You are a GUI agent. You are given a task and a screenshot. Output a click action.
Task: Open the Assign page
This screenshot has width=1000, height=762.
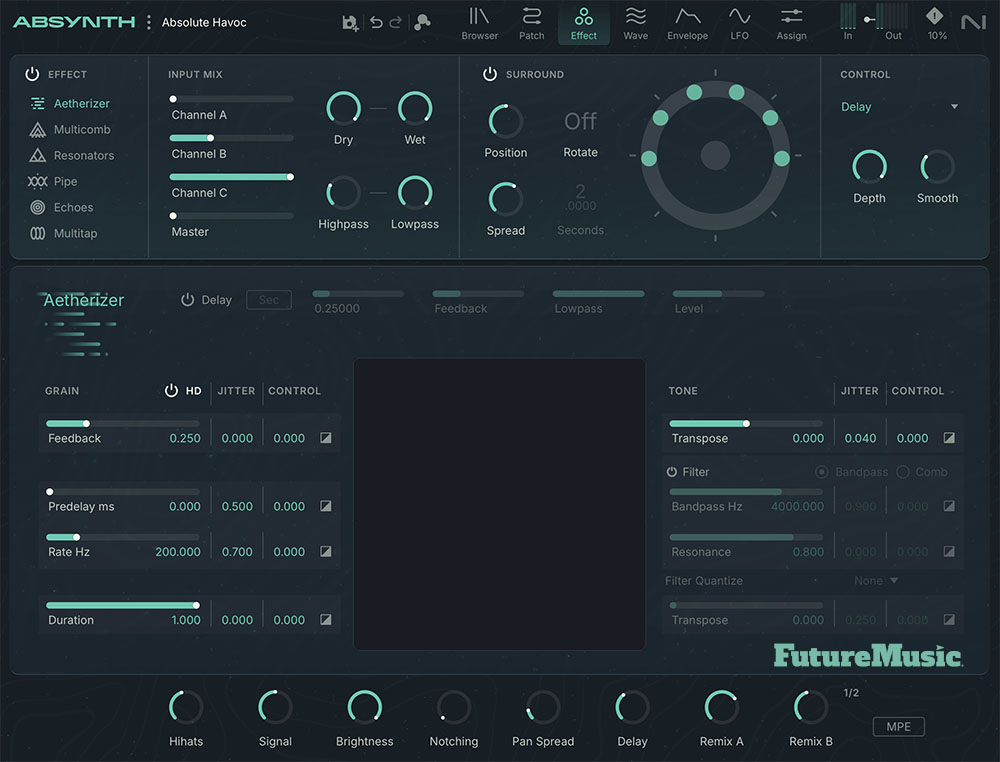point(791,24)
